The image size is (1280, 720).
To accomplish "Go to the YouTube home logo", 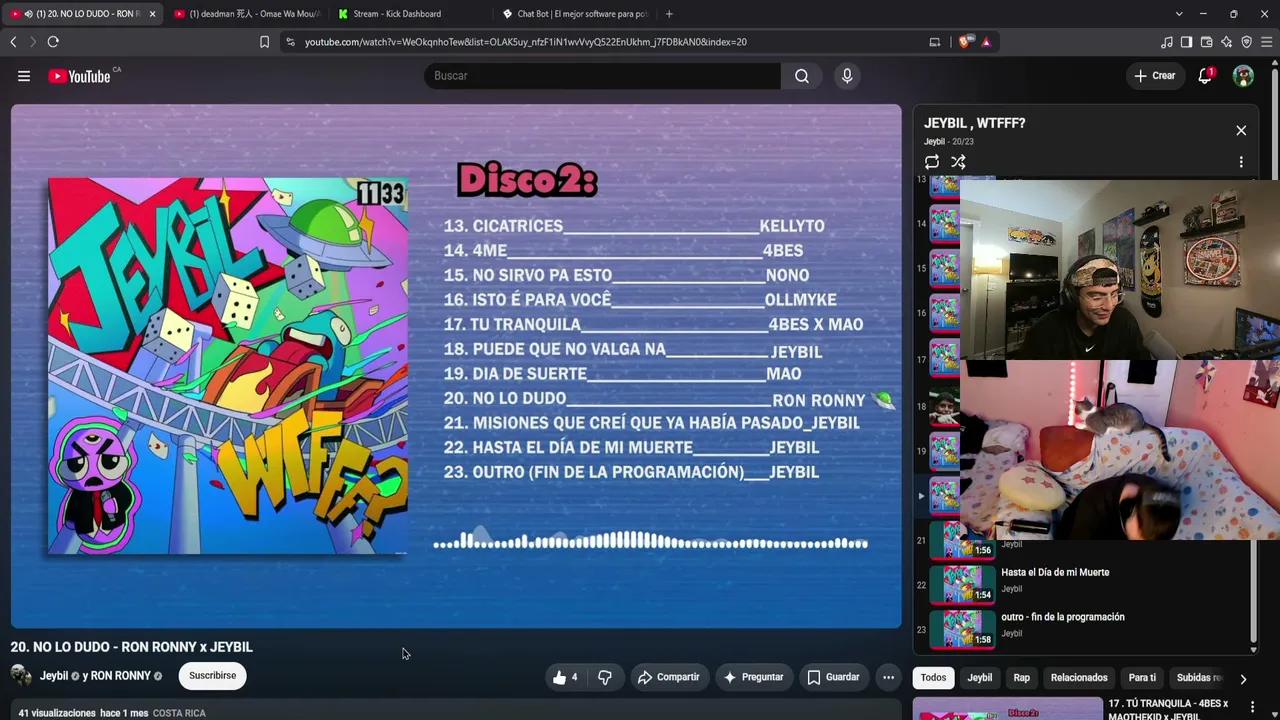I will click(x=79, y=76).
